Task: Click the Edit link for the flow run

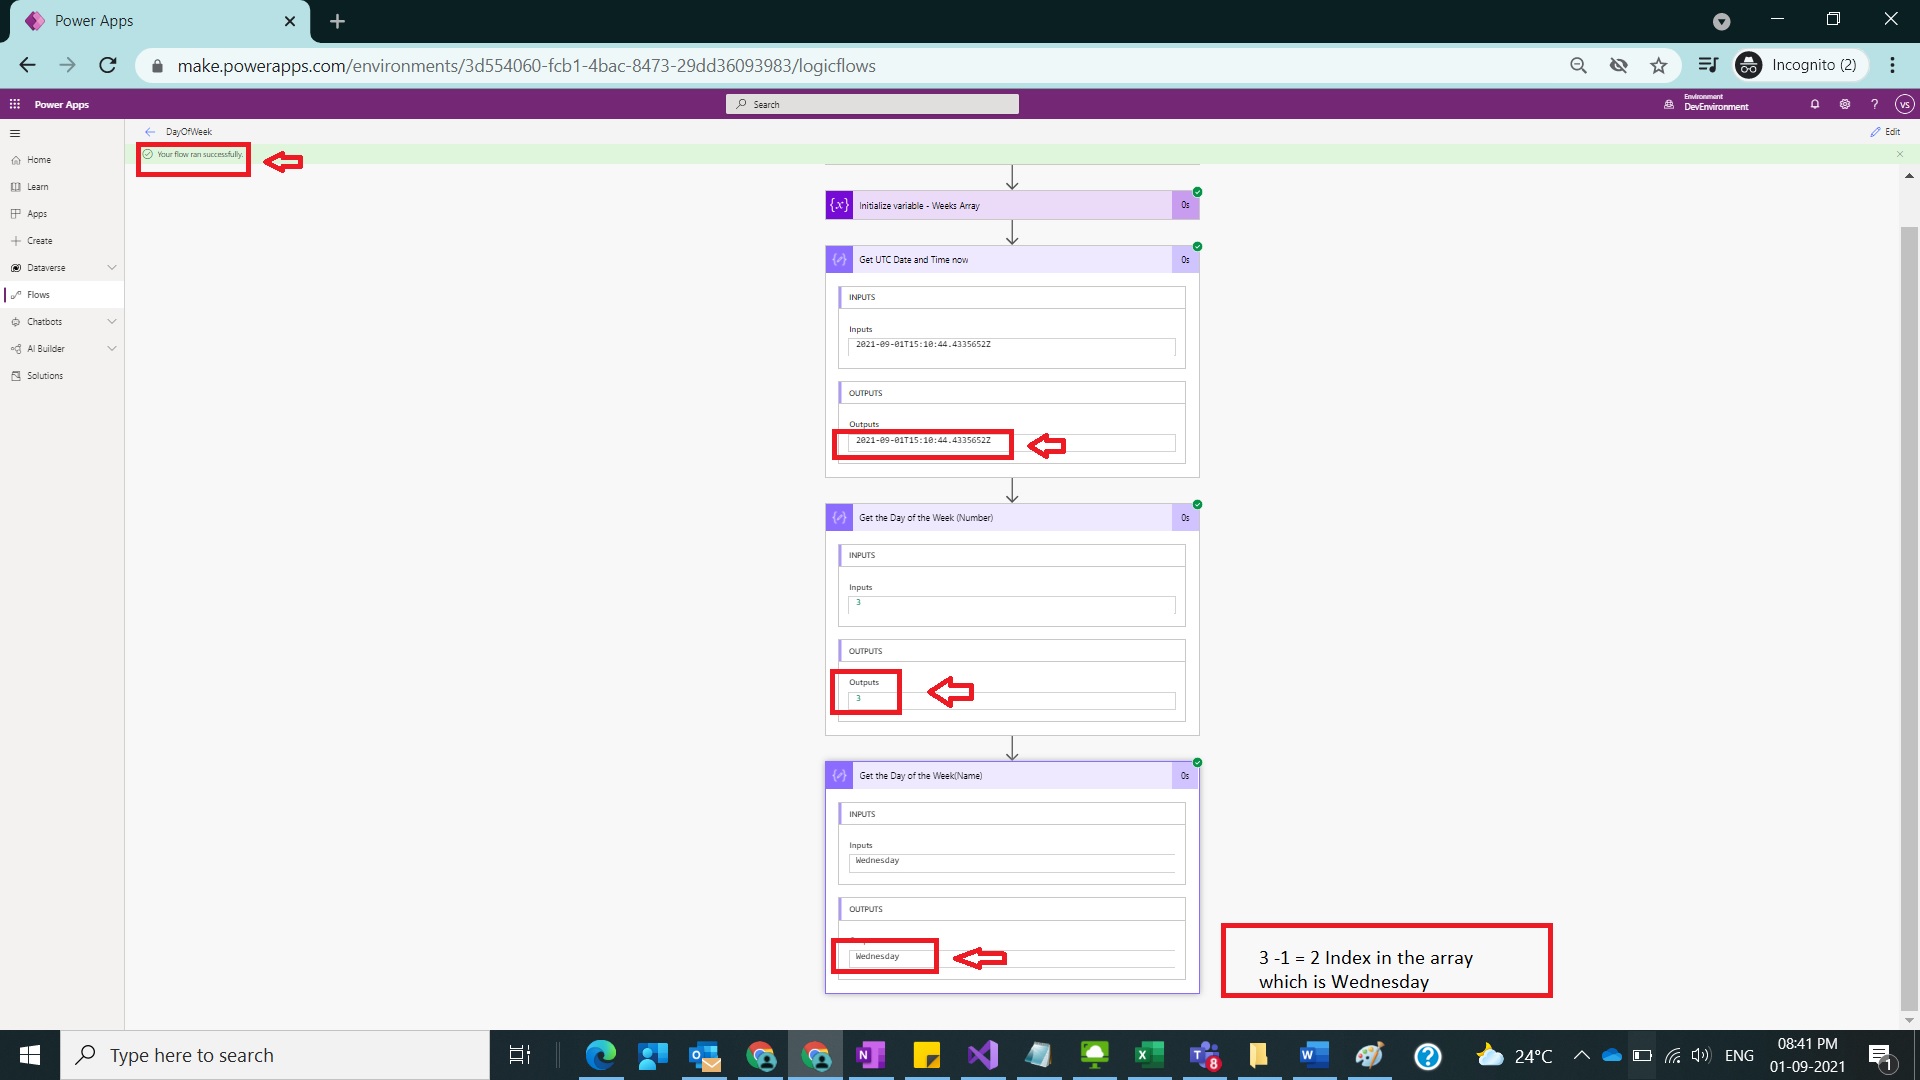Action: [1887, 131]
